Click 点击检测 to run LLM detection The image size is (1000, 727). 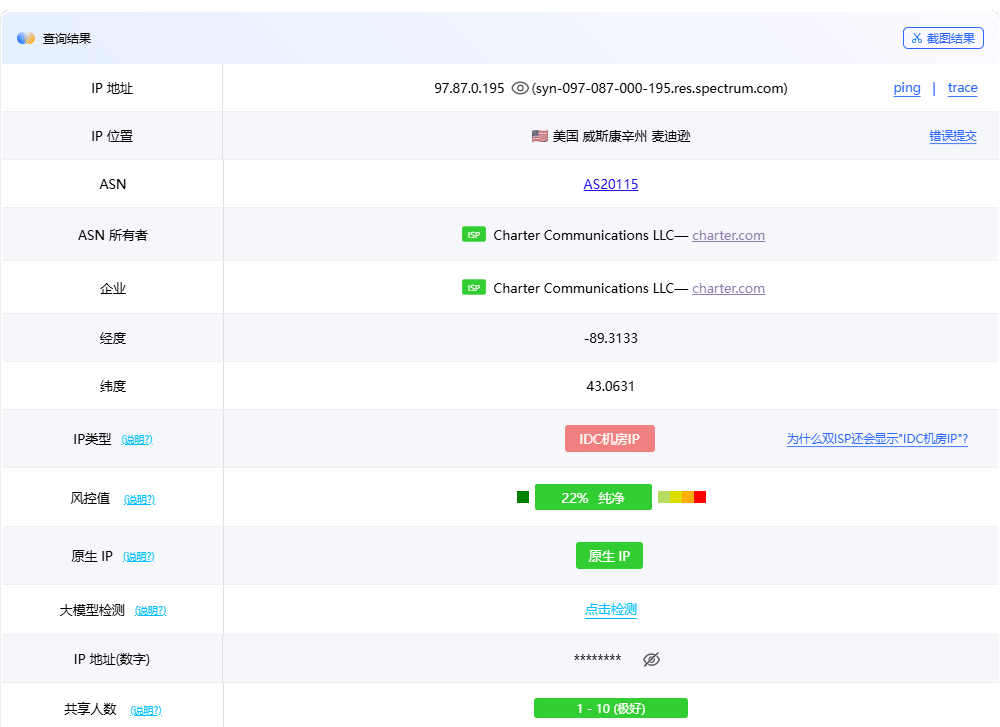point(610,610)
